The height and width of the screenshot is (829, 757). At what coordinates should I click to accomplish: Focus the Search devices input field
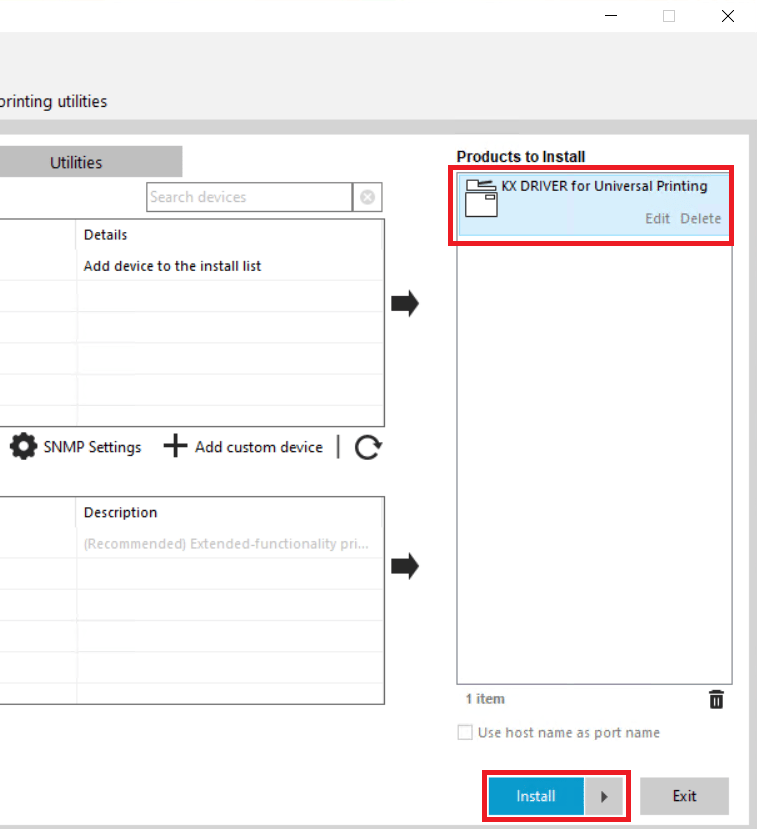249,197
